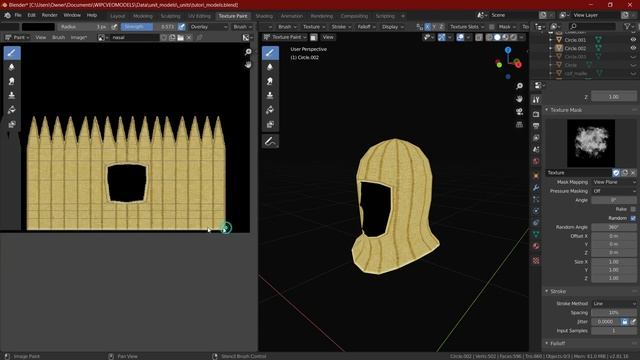Toggle viewport overlays button
640x360 pixels.
tap(460, 37)
